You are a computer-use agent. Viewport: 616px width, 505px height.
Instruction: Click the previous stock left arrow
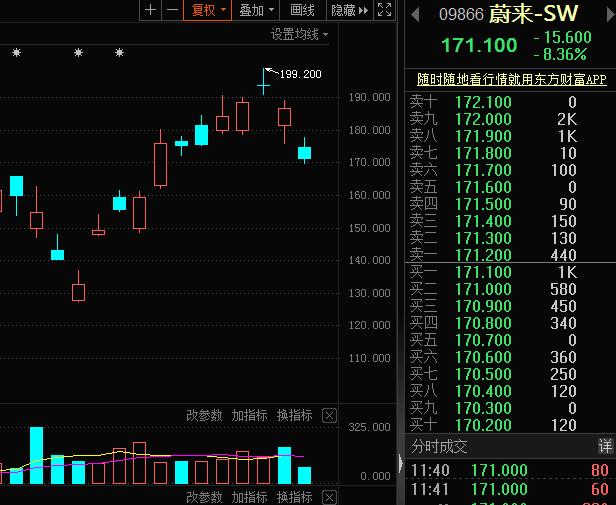(x=415, y=15)
